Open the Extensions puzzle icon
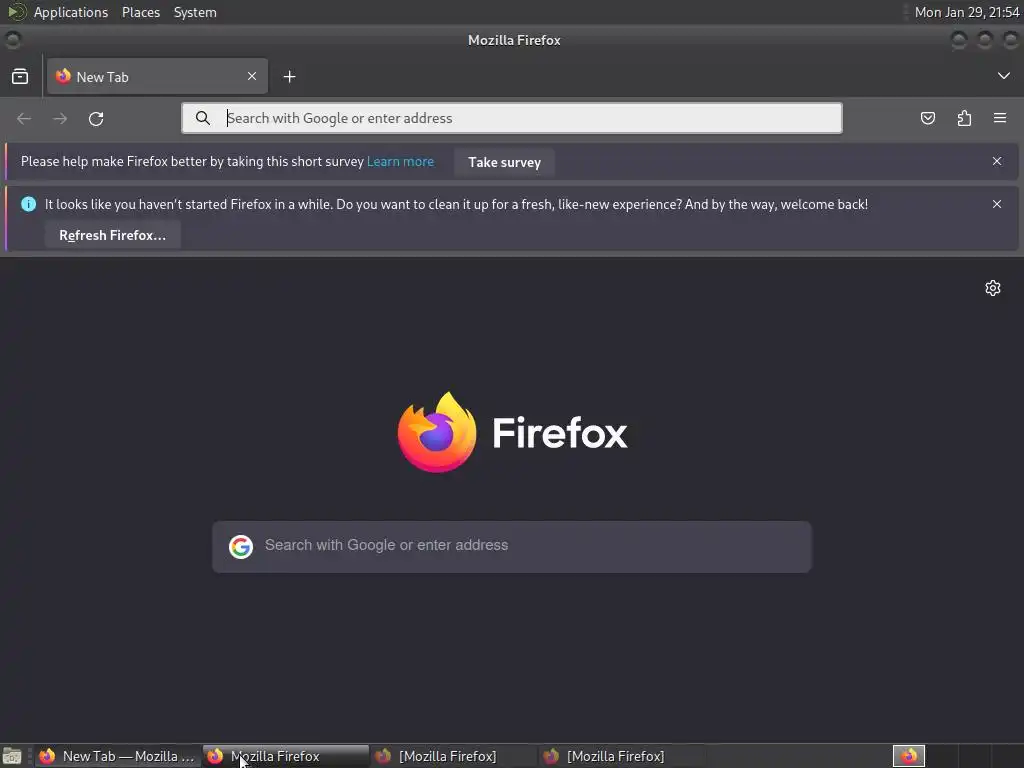Viewport: 1024px width, 768px height. 964,118
